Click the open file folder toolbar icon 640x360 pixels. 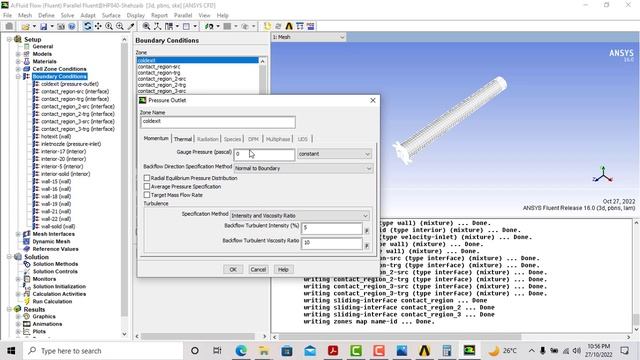point(25,27)
